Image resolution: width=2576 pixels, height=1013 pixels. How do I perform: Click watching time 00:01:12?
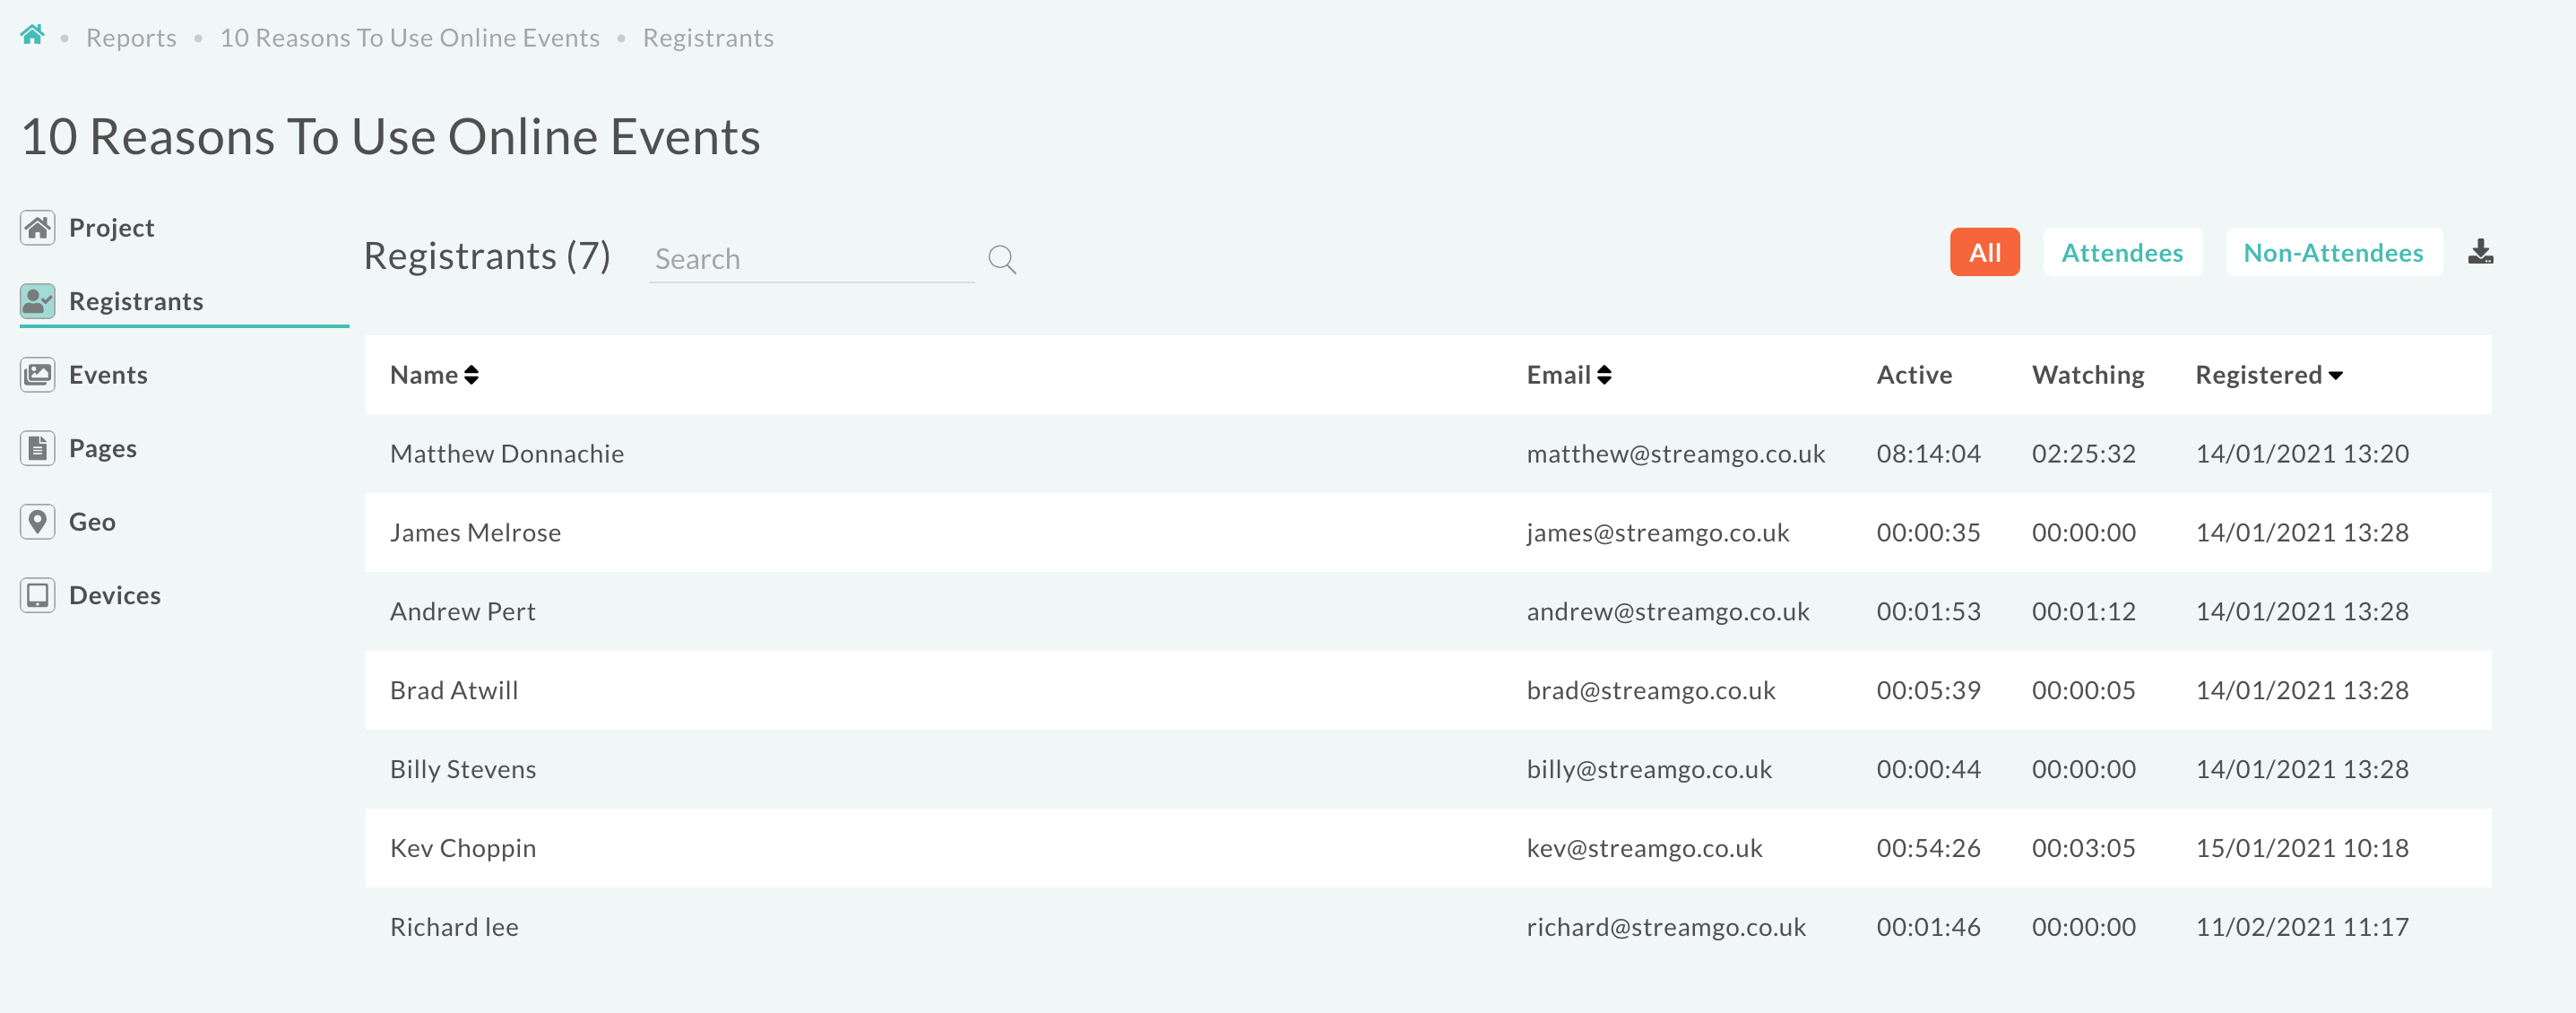[2084, 612]
